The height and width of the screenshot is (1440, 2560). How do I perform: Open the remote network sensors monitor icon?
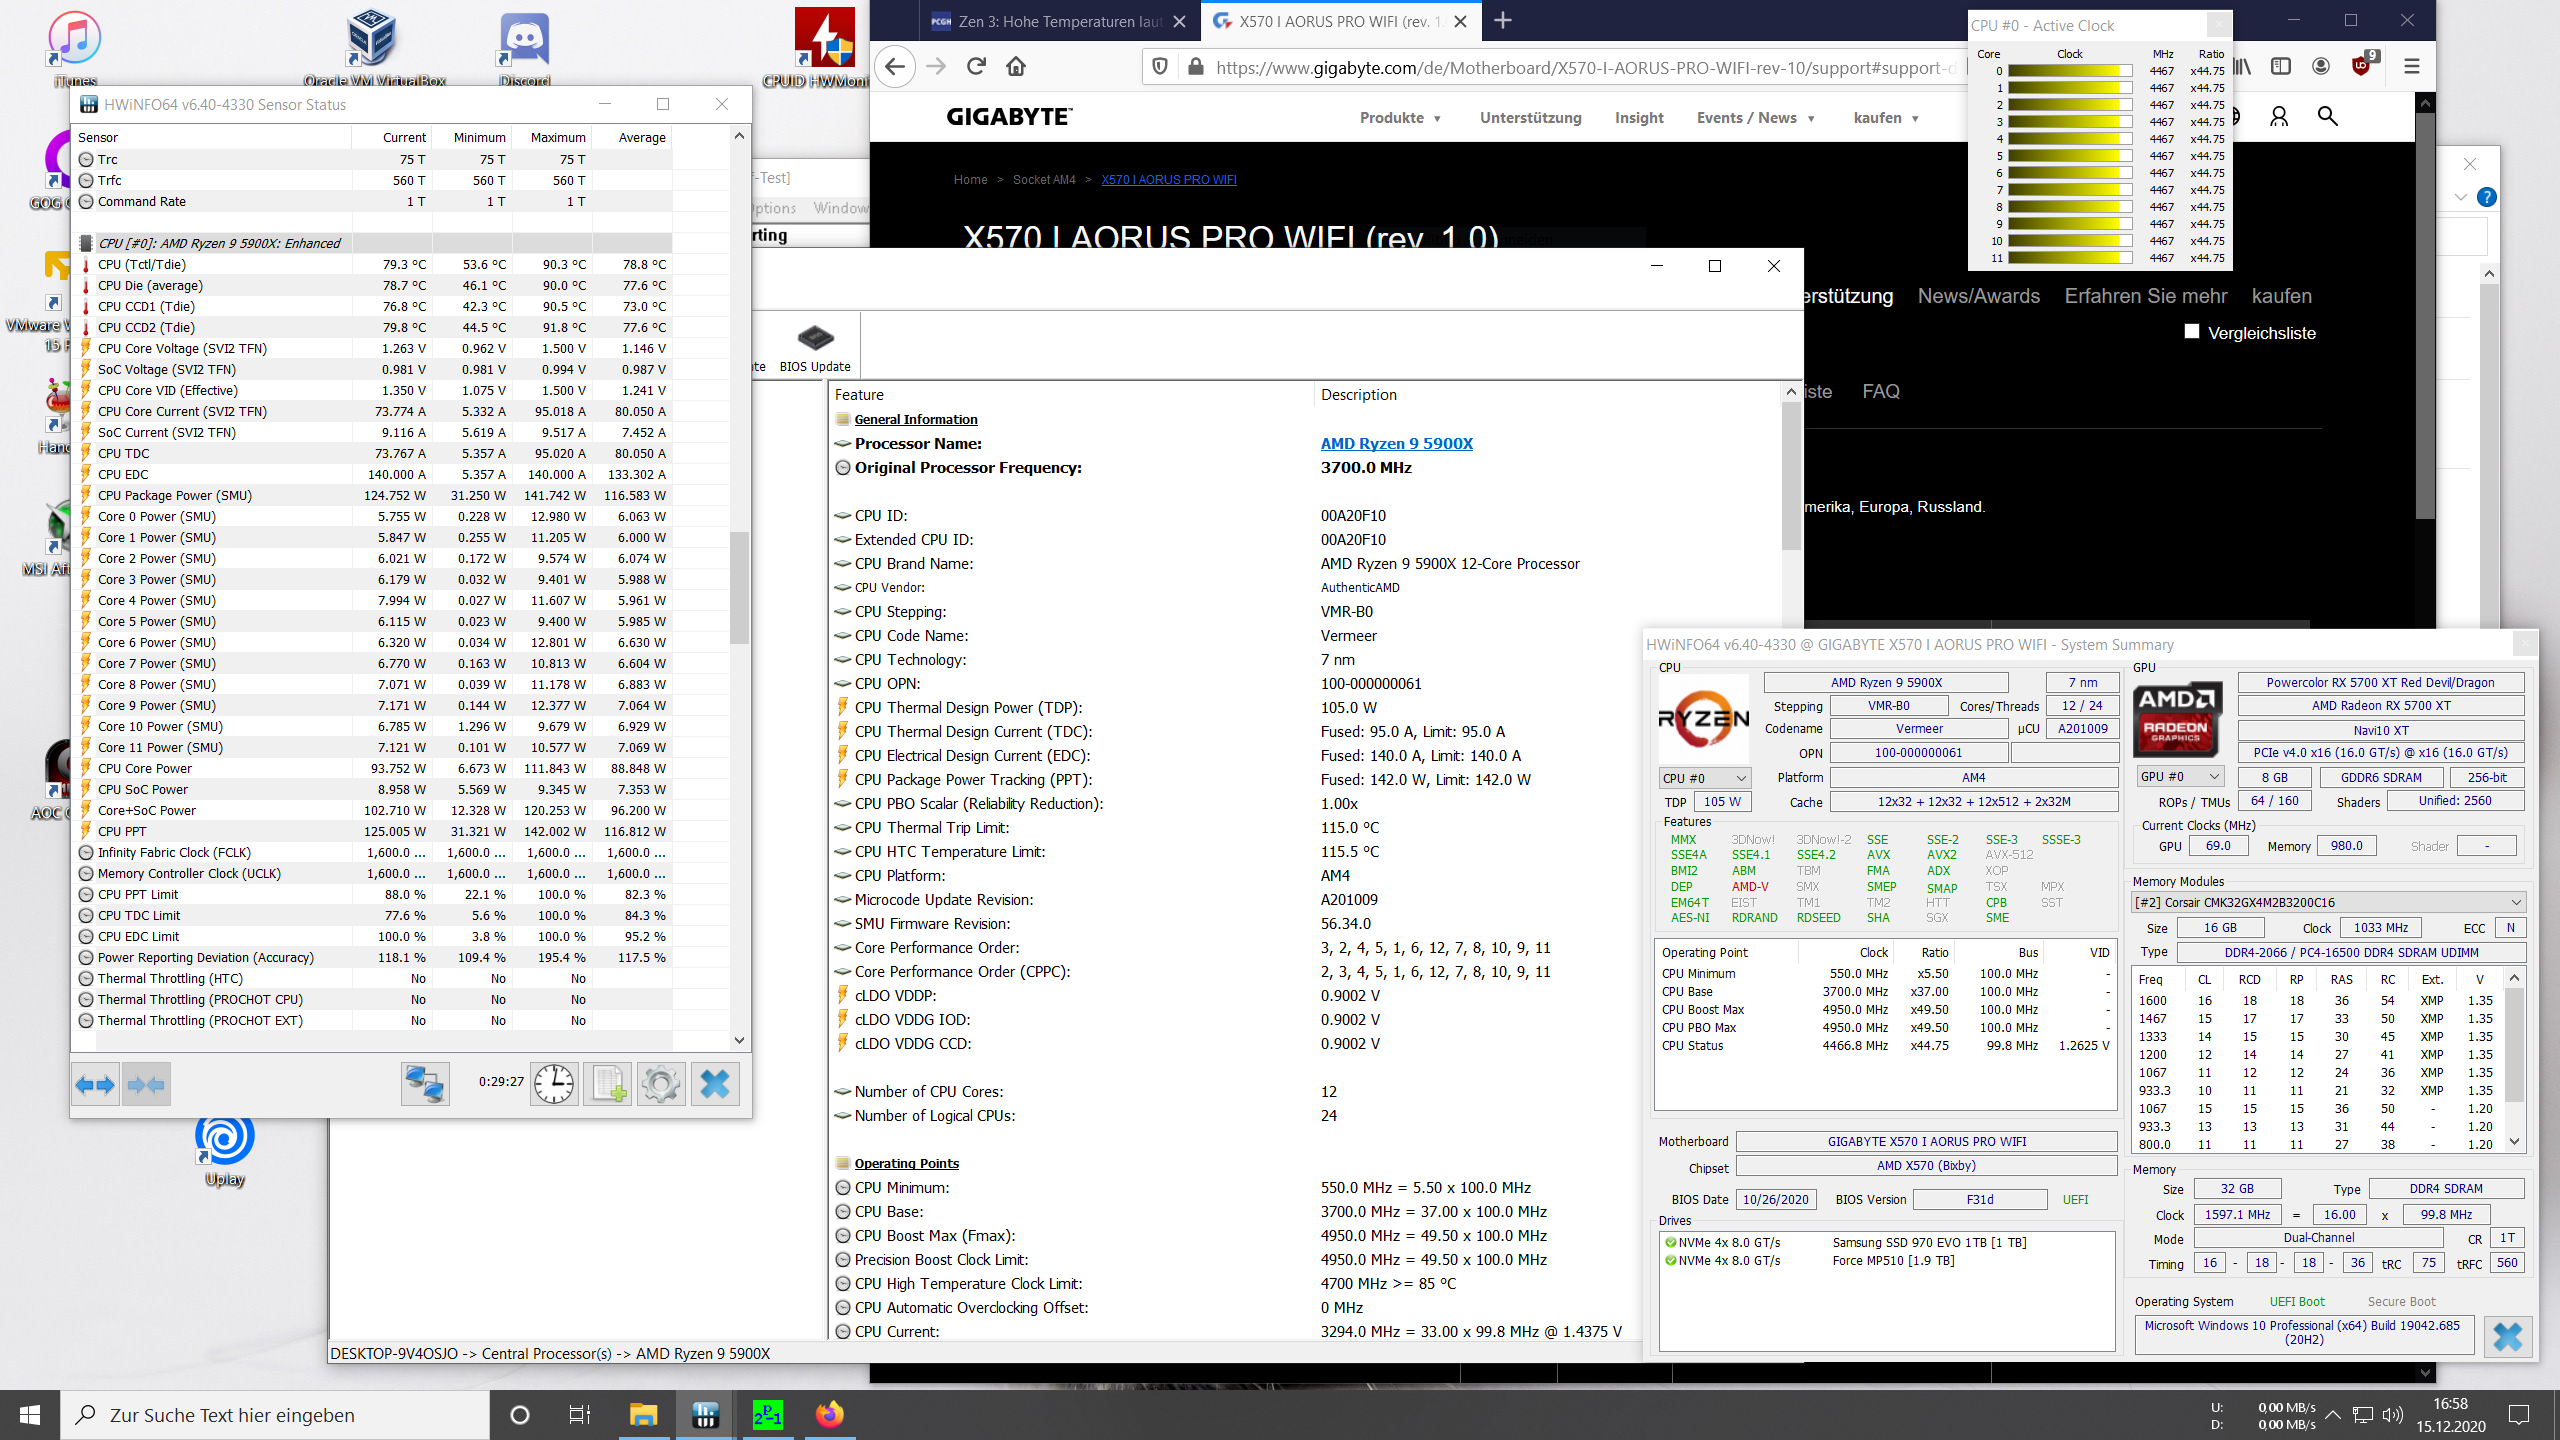click(425, 1084)
